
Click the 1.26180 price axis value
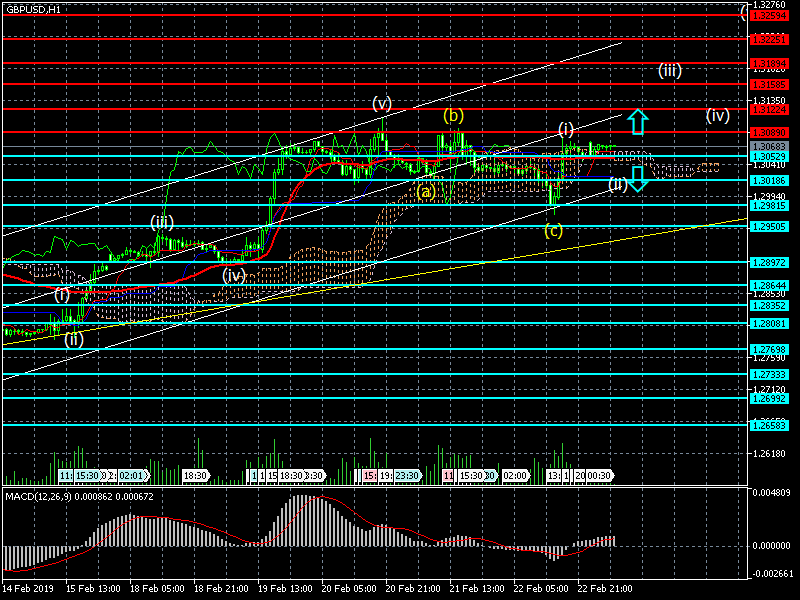(x=769, y=454)
